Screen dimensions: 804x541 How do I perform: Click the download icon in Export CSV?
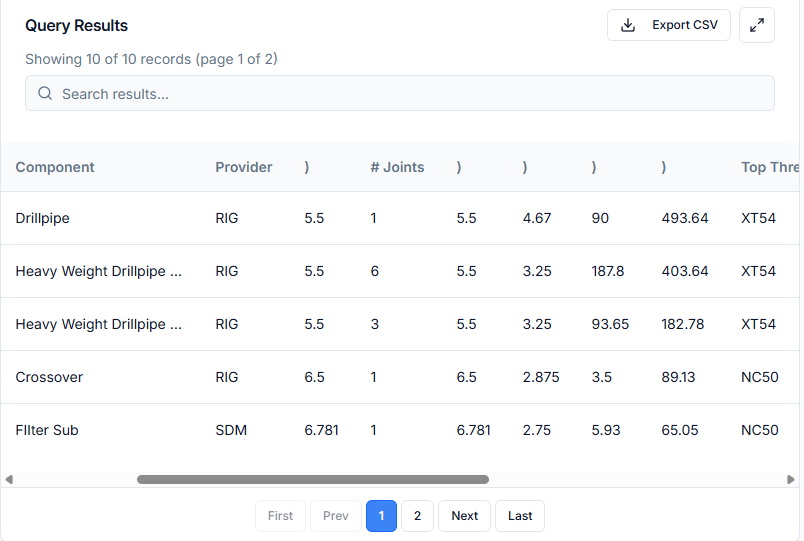coord(628,25)
